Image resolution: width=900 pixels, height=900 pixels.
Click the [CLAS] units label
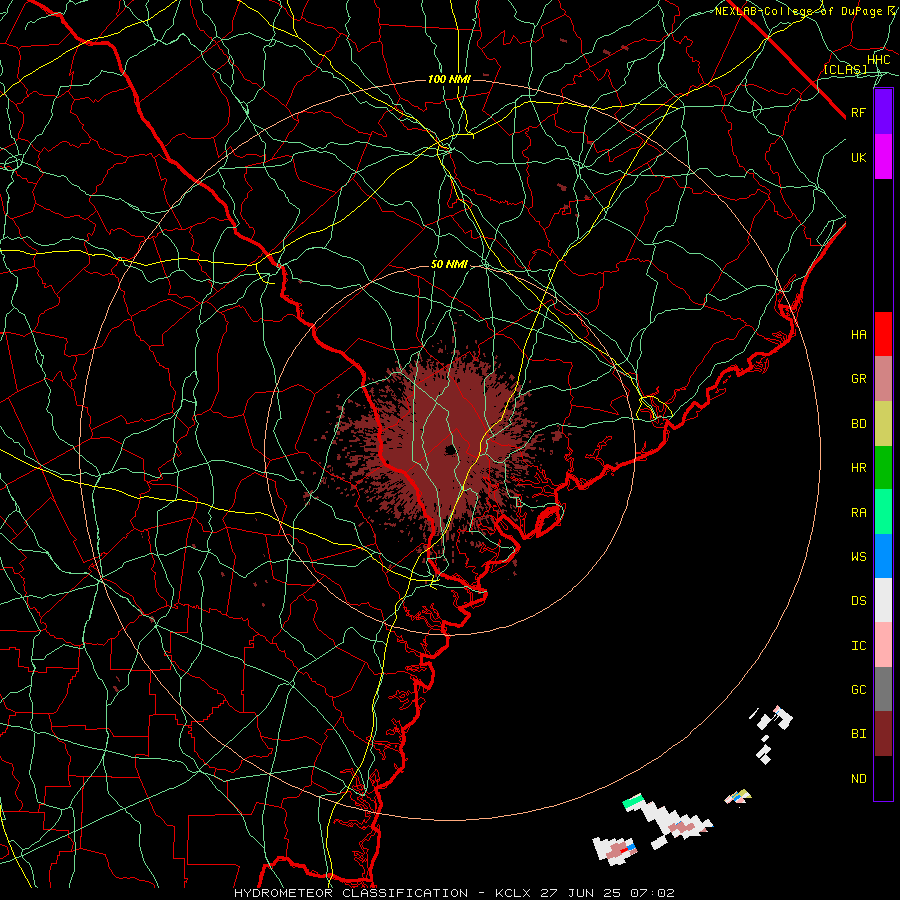845,70
